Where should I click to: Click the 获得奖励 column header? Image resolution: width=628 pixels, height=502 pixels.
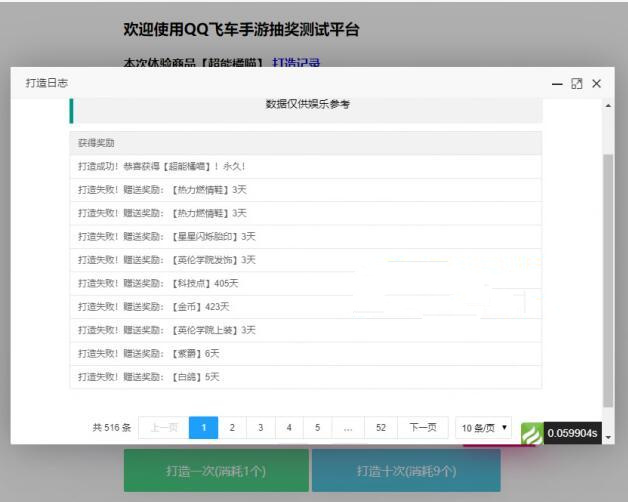coord(306,143)
